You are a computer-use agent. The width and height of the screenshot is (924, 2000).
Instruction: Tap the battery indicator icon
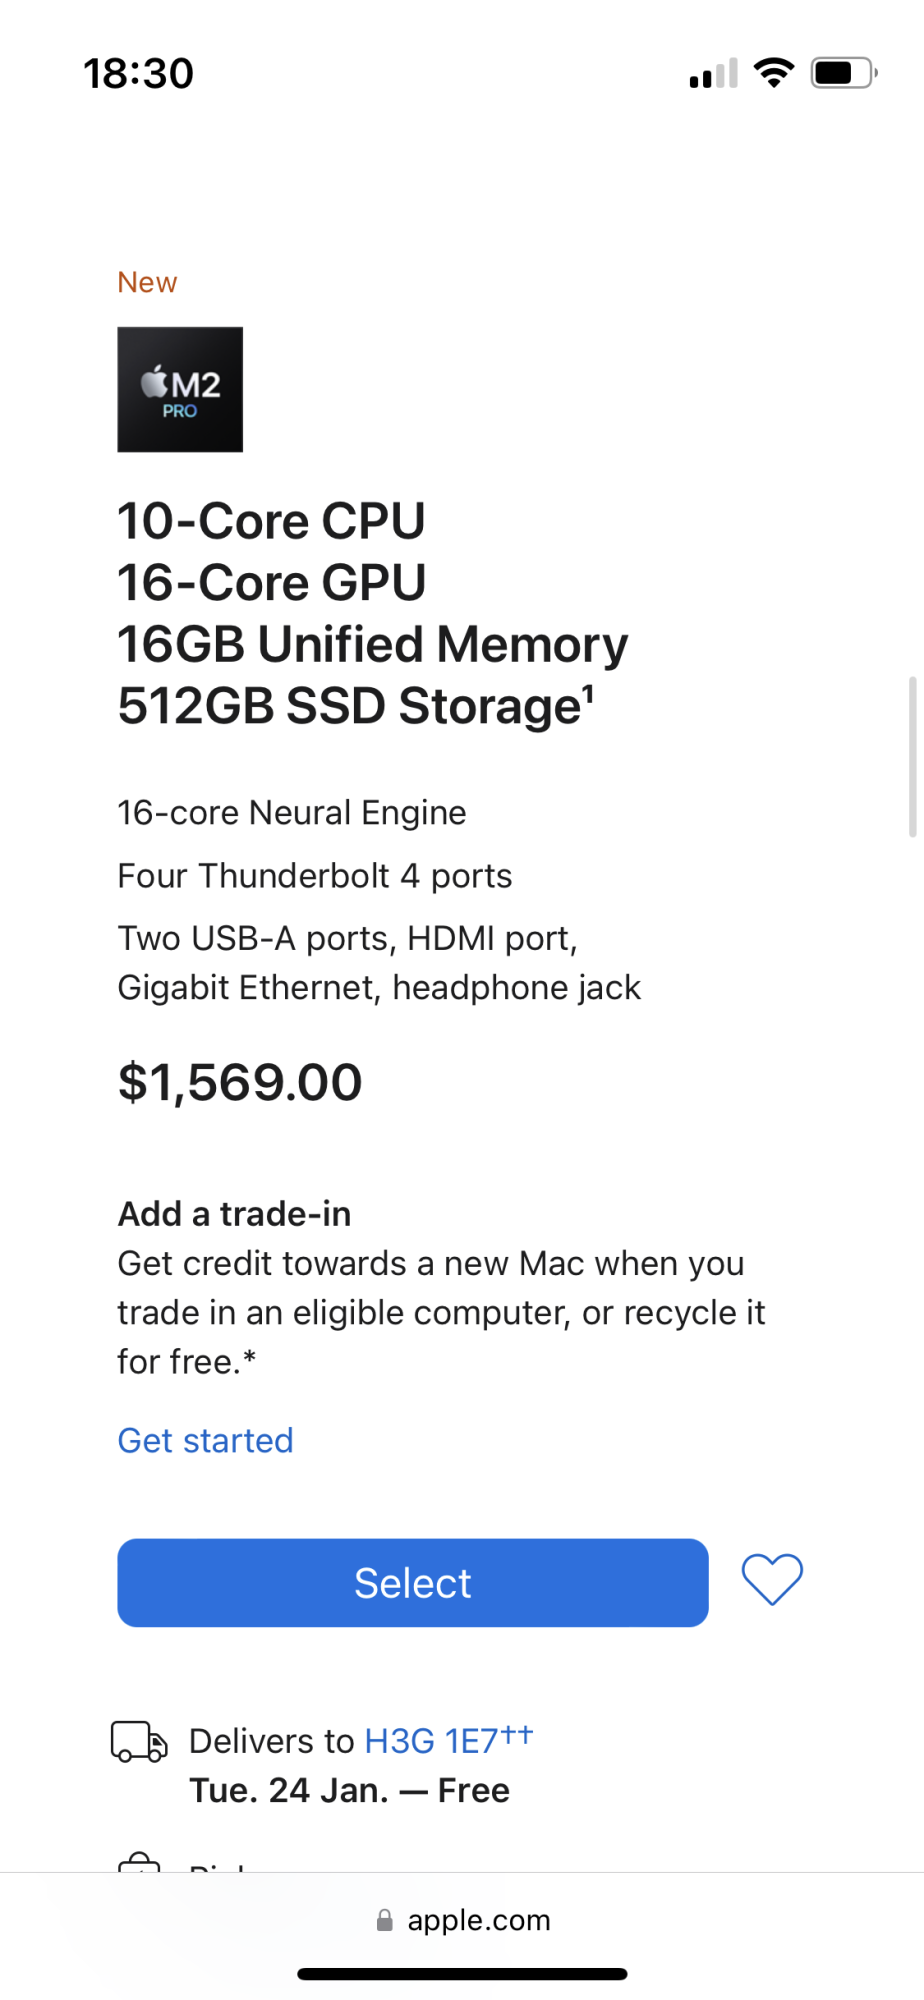click(843, 73)
